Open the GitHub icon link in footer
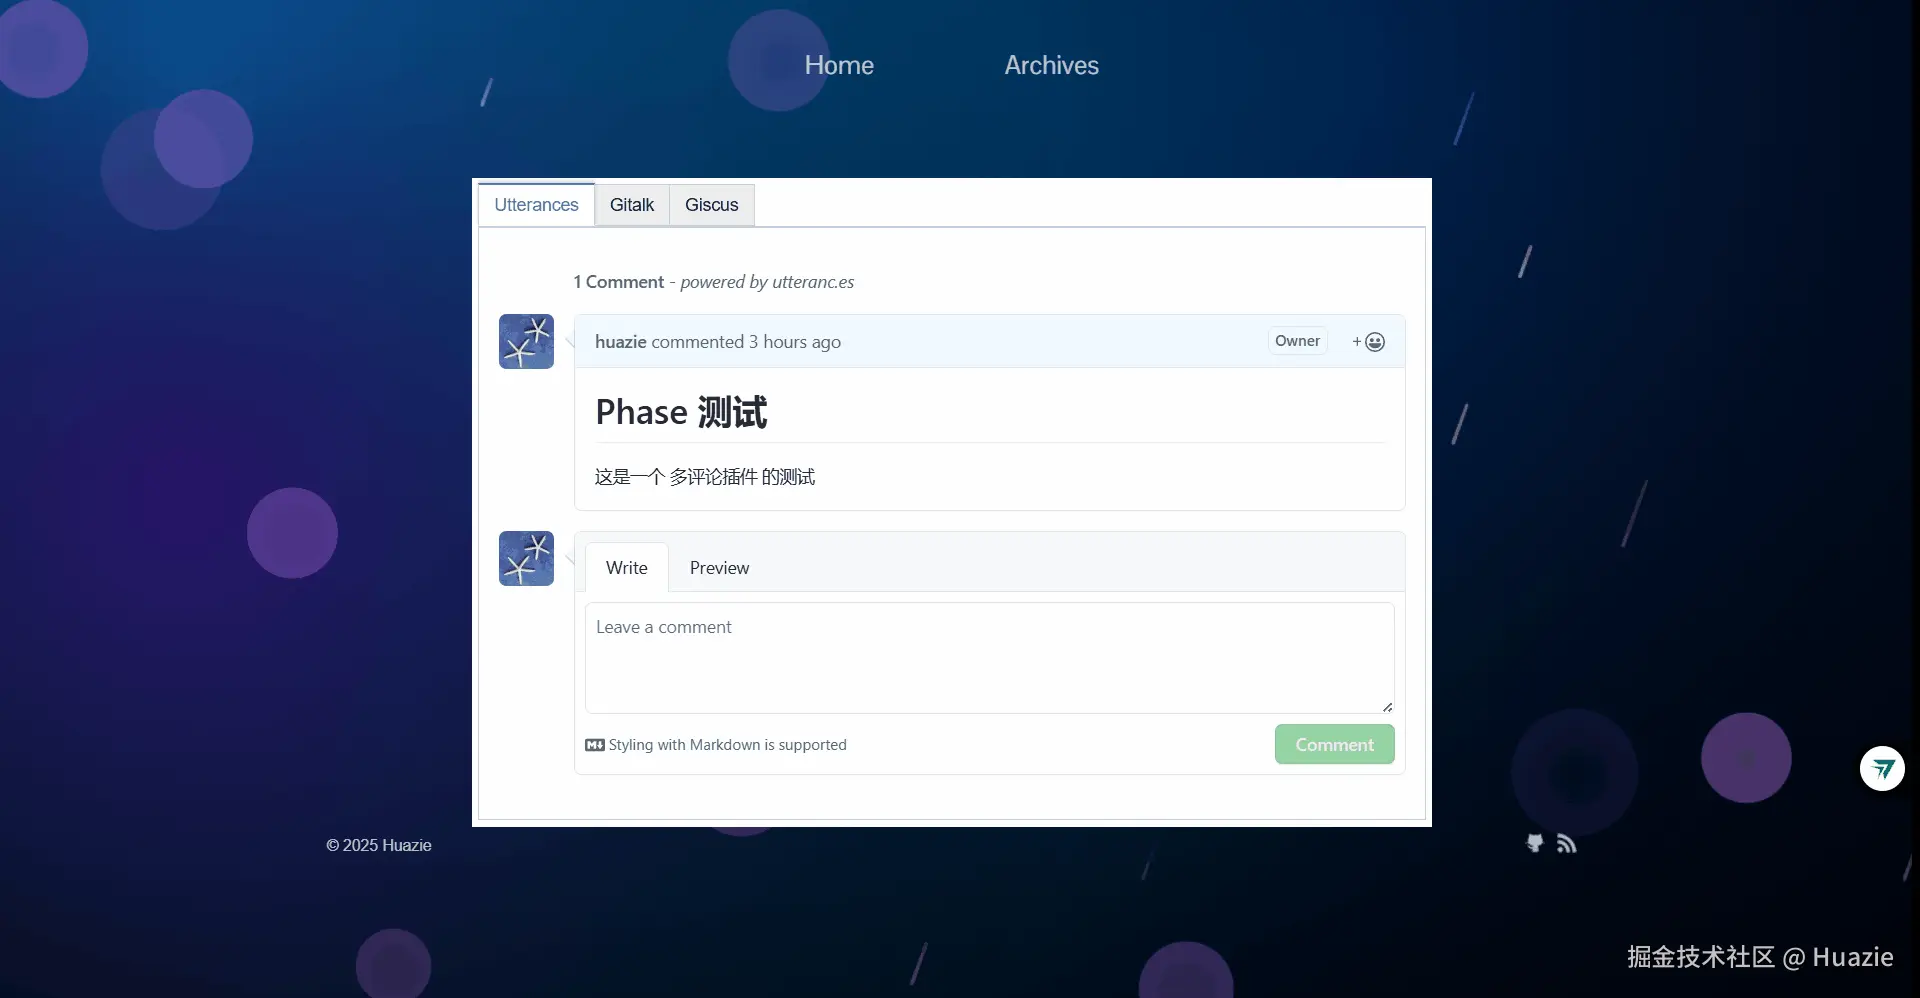The image size is (1920, 998). click(x=1535, y=844)
